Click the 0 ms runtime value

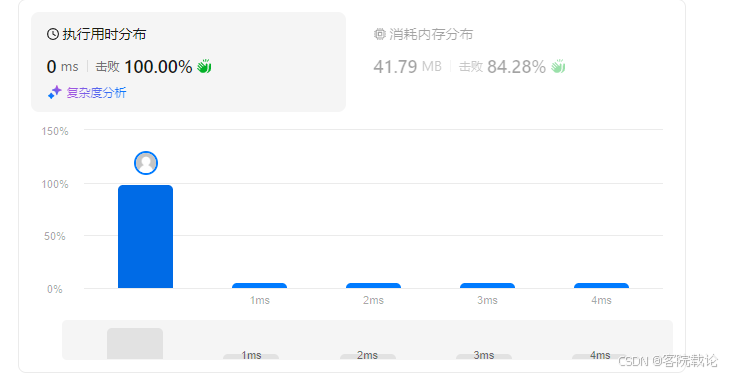tap(63, 67)
